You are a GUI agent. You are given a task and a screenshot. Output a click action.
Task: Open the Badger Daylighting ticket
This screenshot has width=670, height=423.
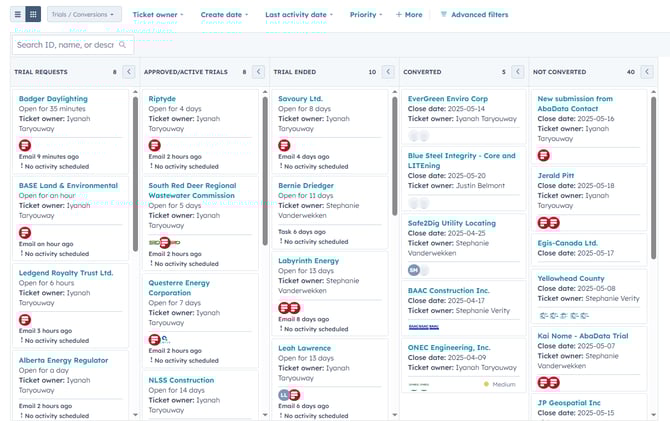click(x=53, y=99)
